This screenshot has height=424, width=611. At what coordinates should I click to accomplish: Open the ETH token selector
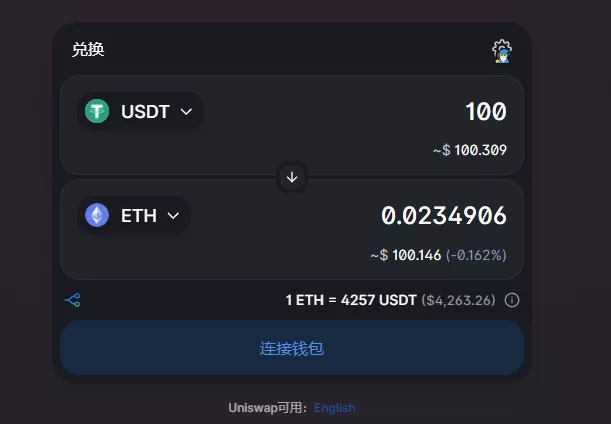point(134,215)
